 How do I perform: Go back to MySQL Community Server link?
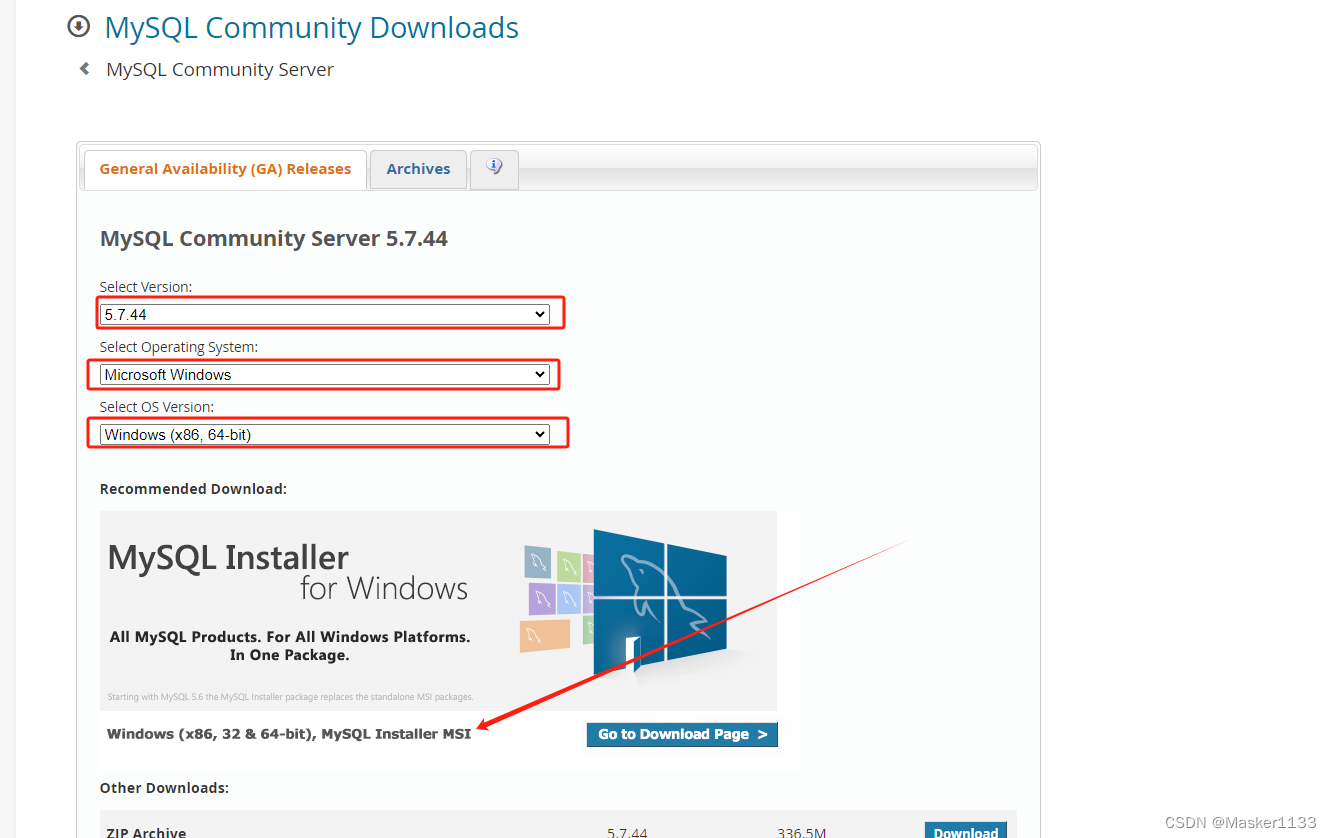220,70
